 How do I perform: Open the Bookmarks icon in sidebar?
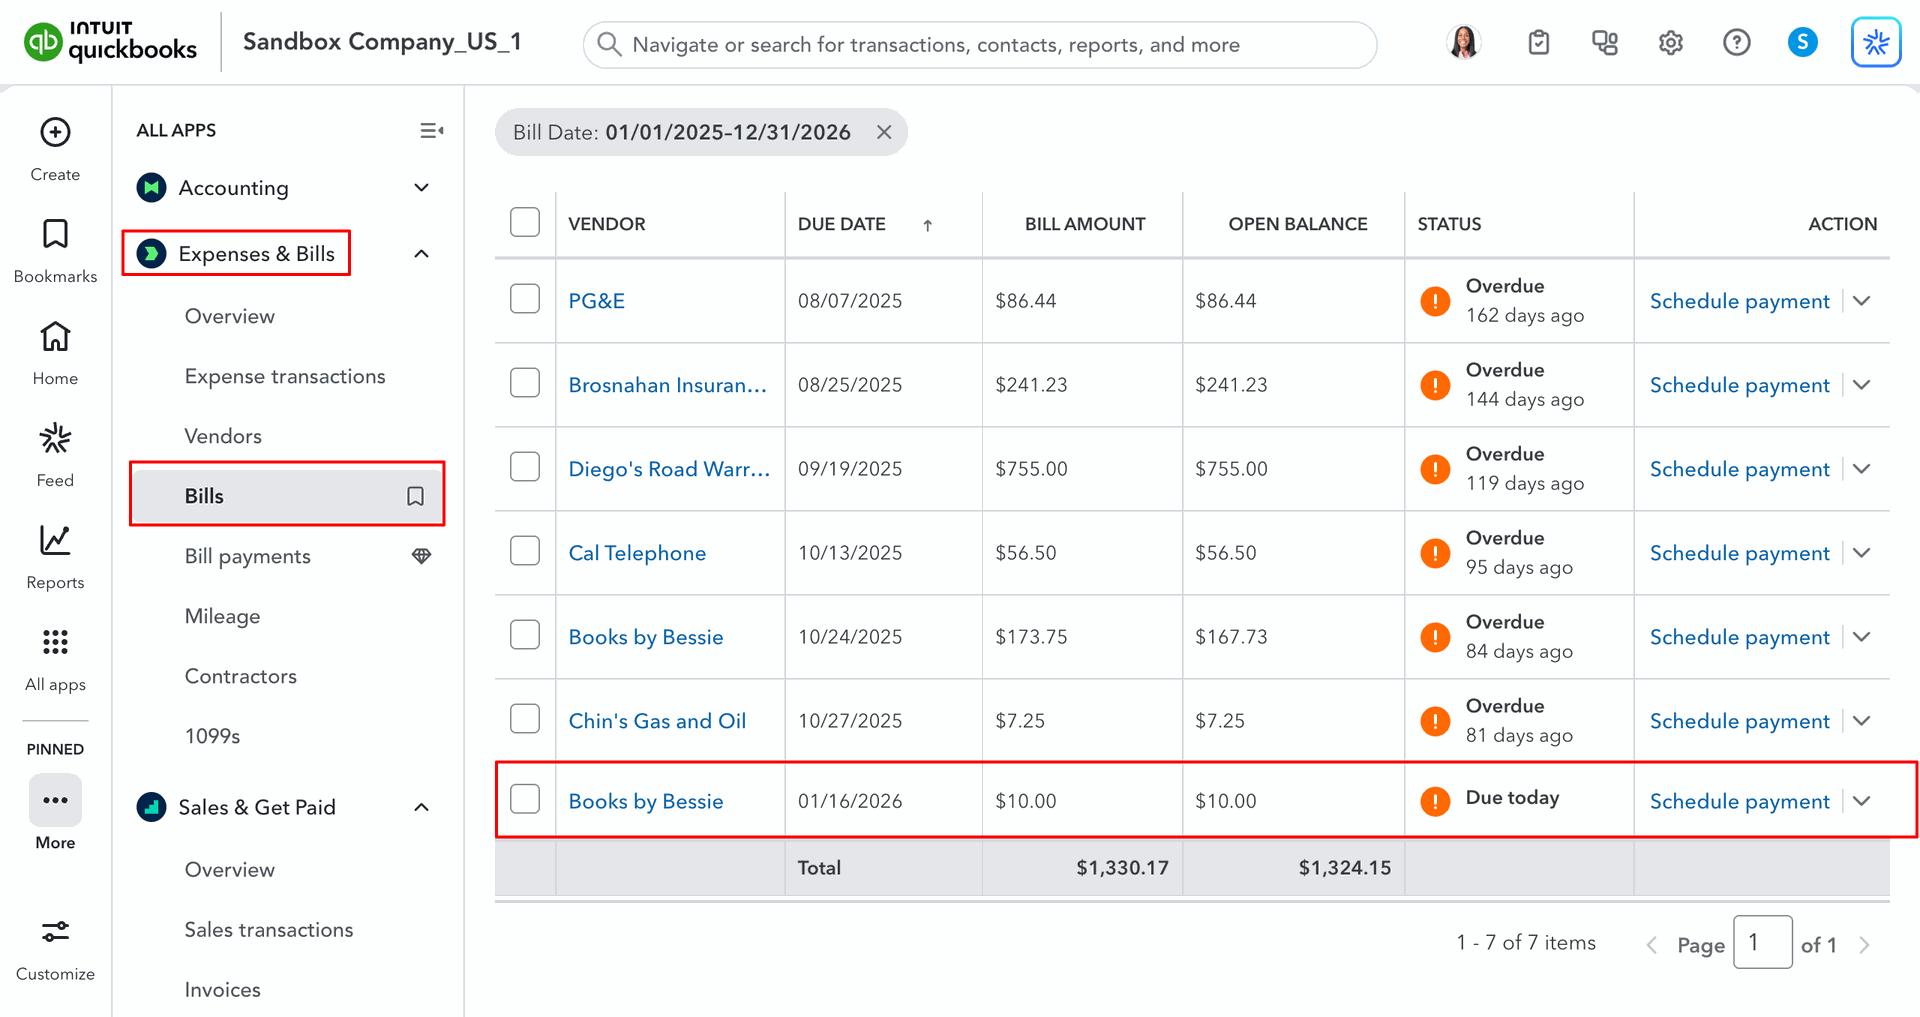point(55,235)
